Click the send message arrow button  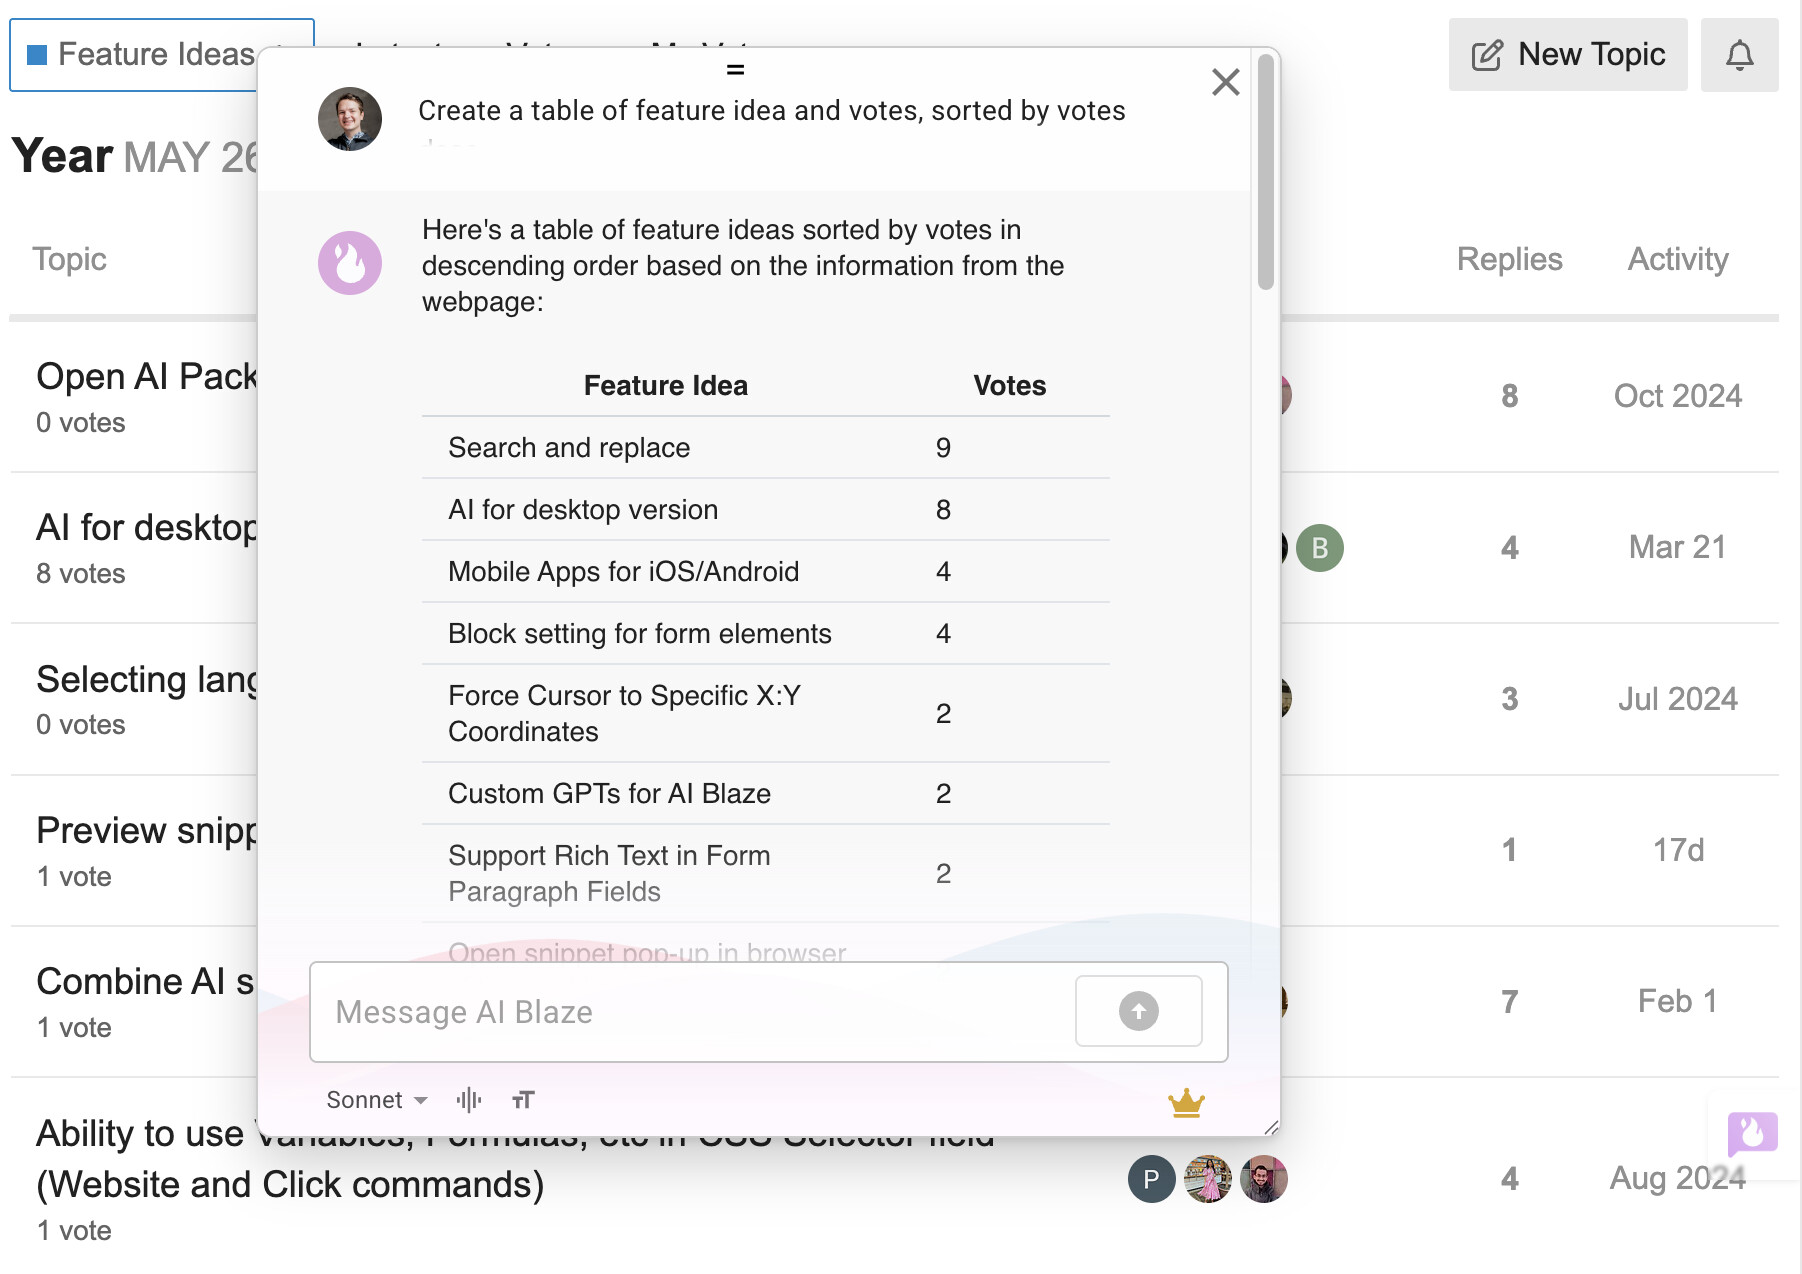(x=1138, y=1011)
